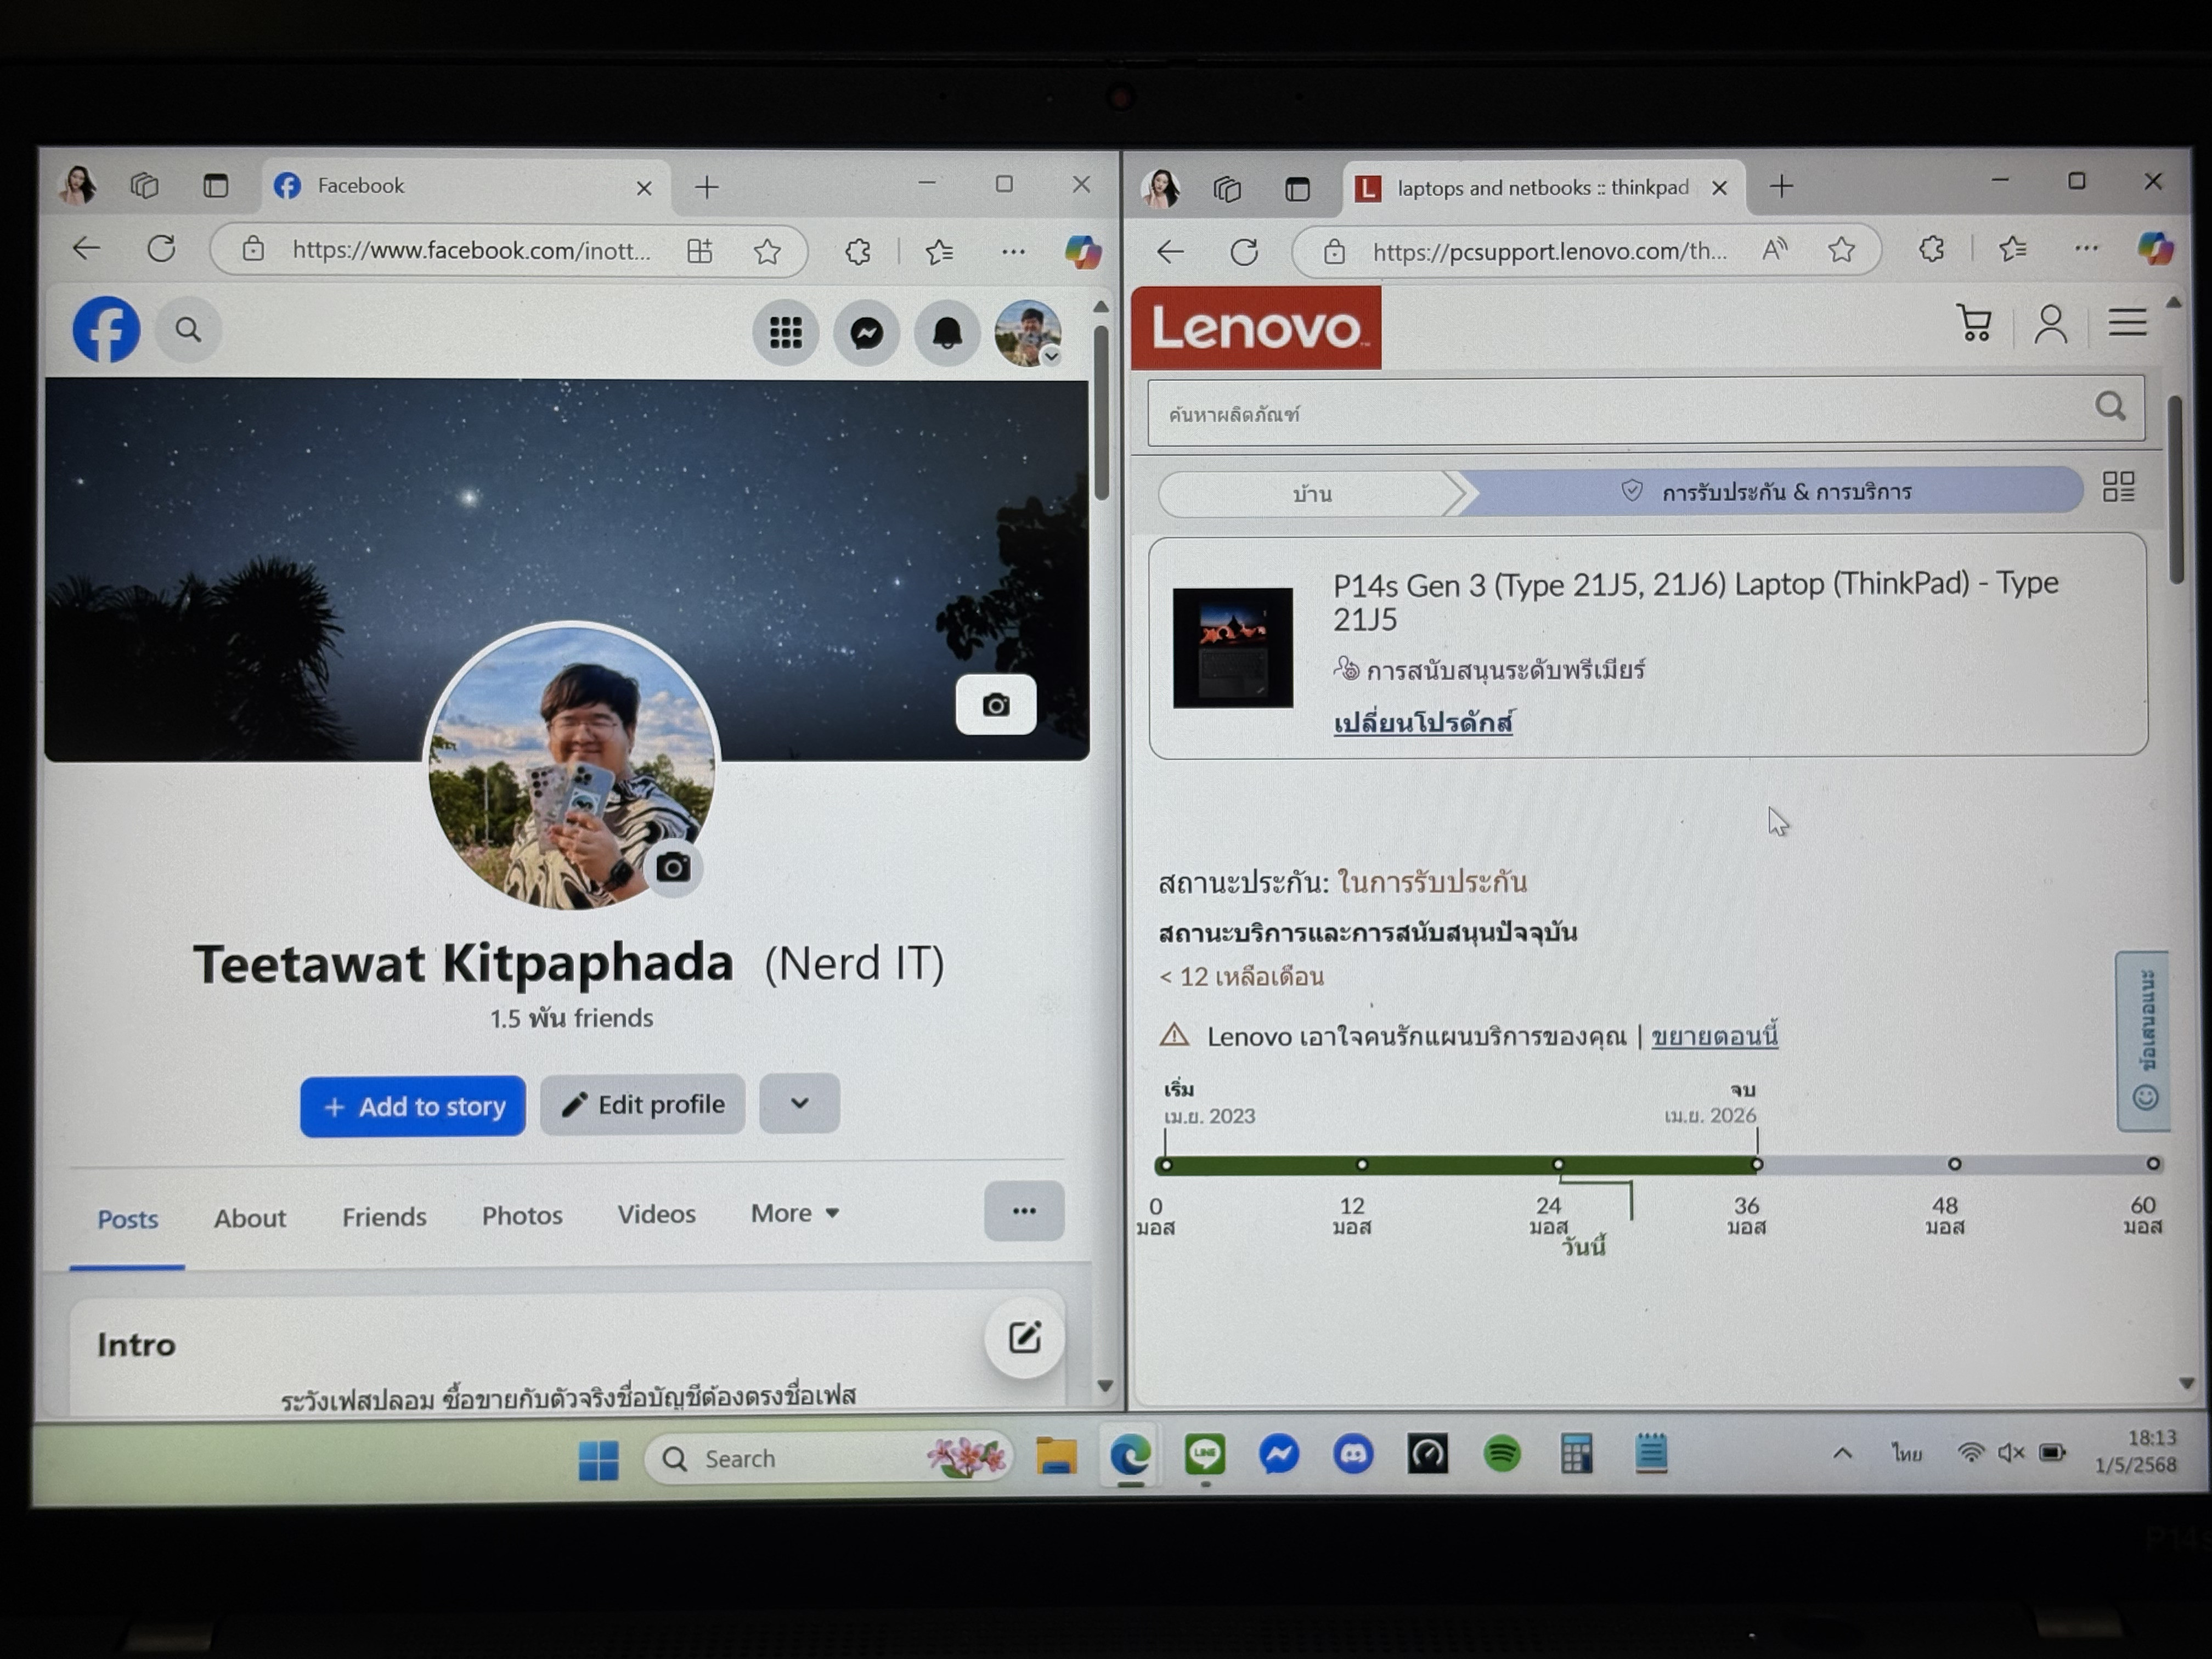Go back in Facebook browser window
The image size is (2212, 1659).
[87, 249]
